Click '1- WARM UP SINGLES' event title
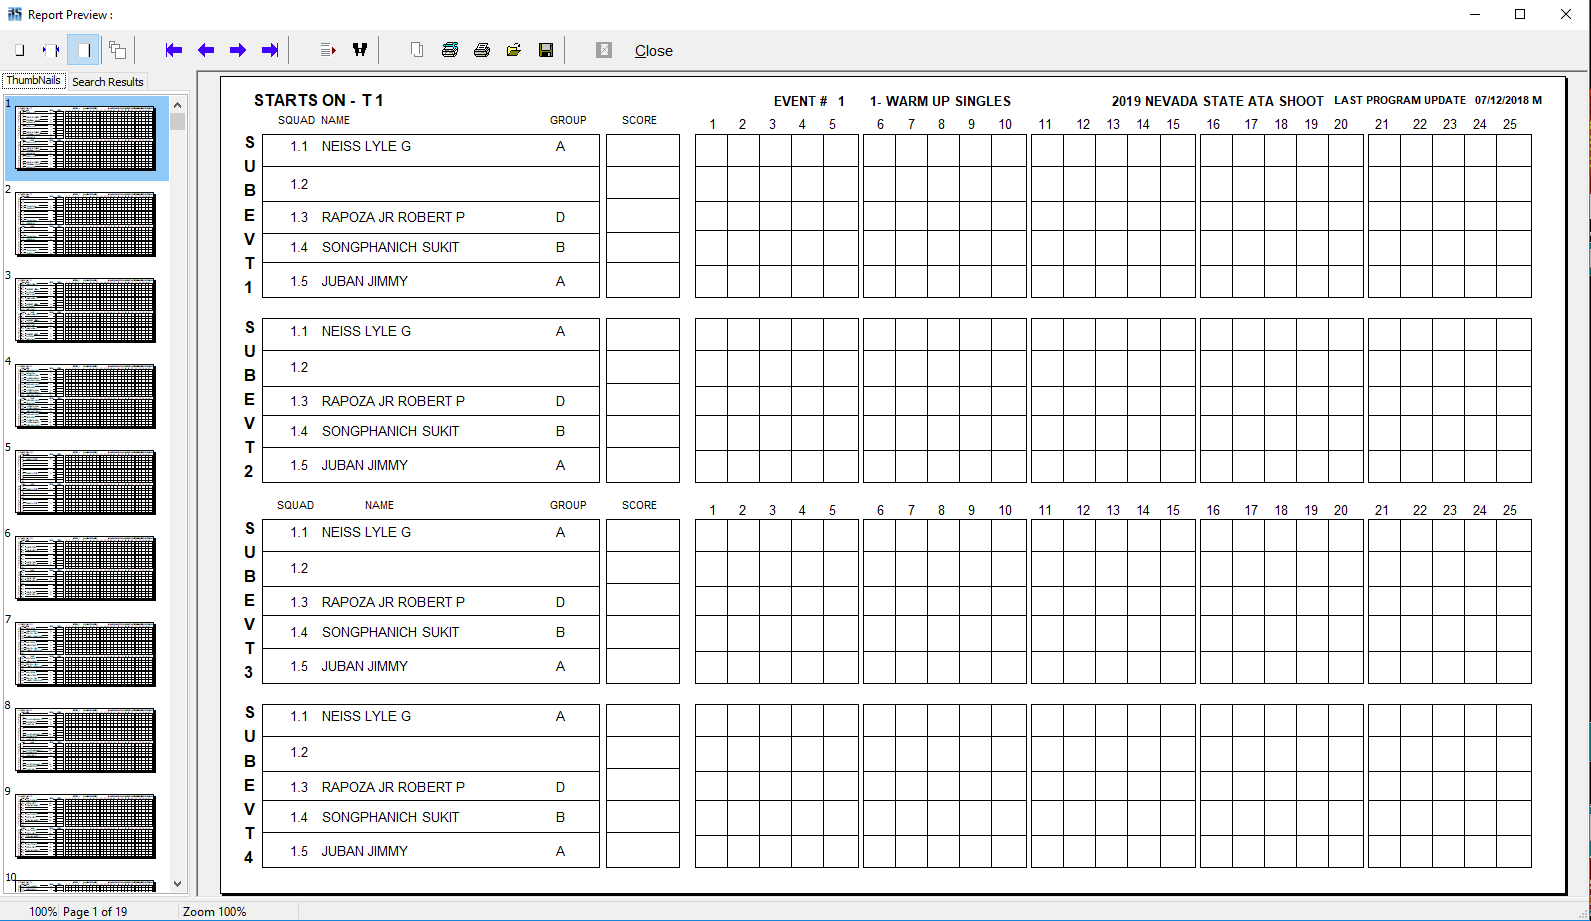 pyautogui.click(x=940, y=101)
